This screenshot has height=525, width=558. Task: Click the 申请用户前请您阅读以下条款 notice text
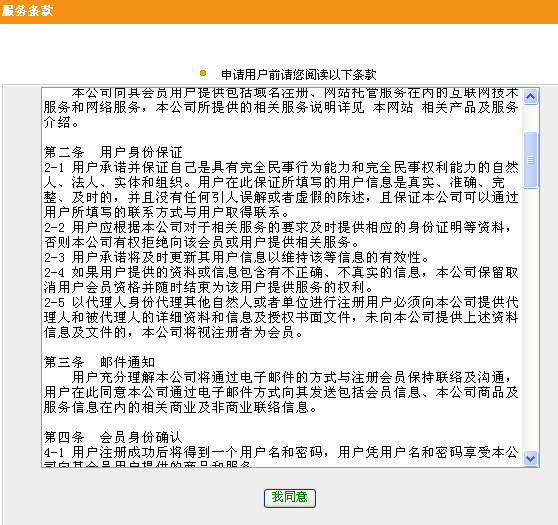(299, 75)
